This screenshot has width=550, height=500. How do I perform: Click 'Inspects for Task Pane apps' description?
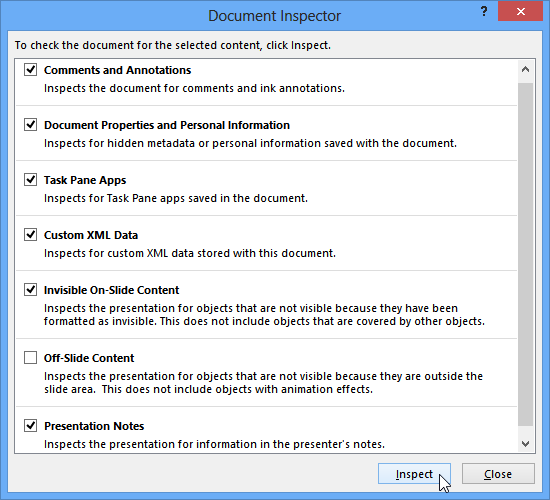176,198
